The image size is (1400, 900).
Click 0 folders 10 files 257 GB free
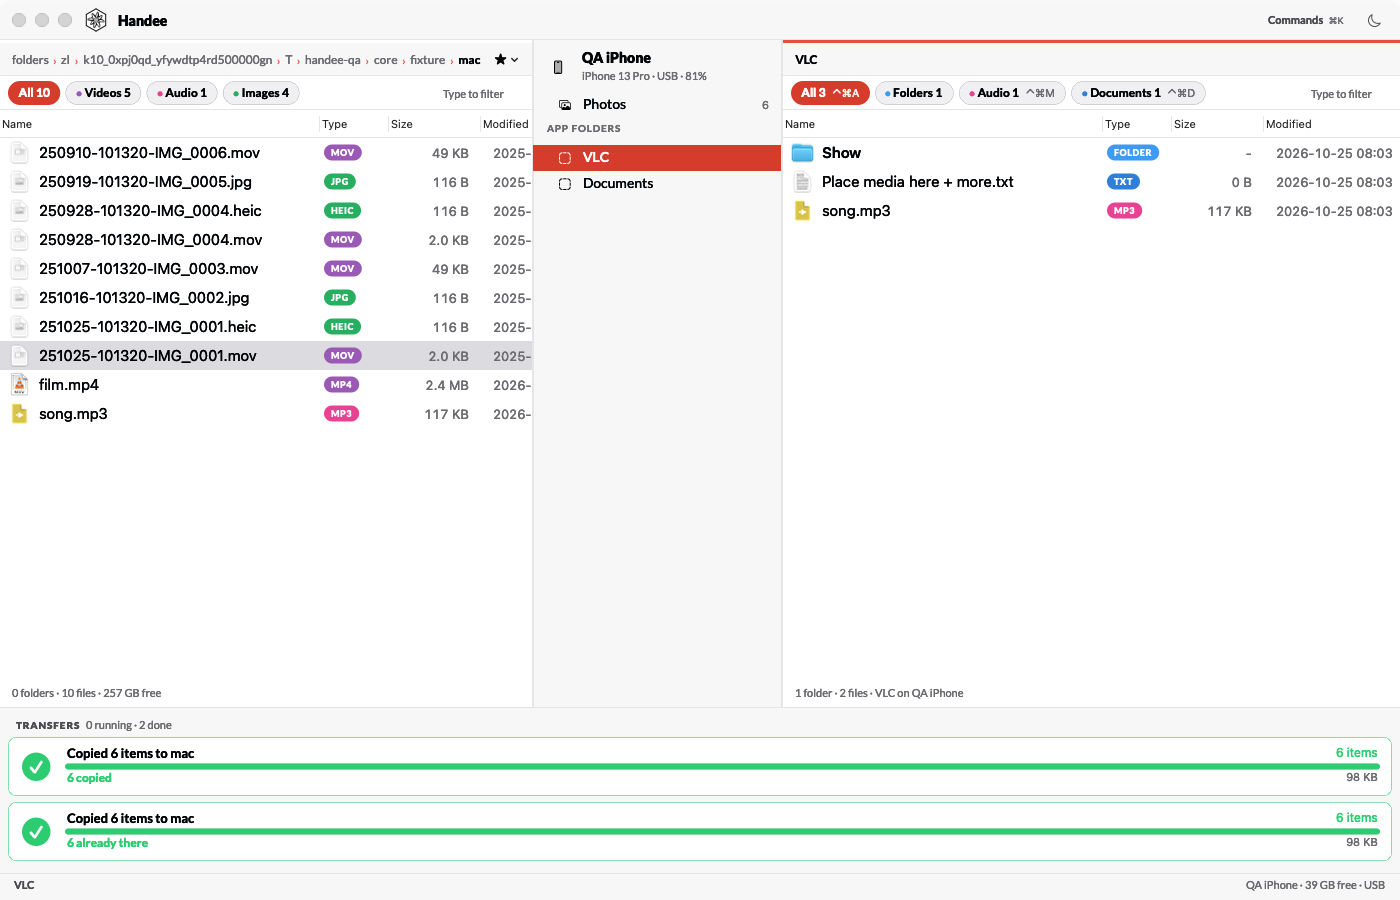(86, 693)
